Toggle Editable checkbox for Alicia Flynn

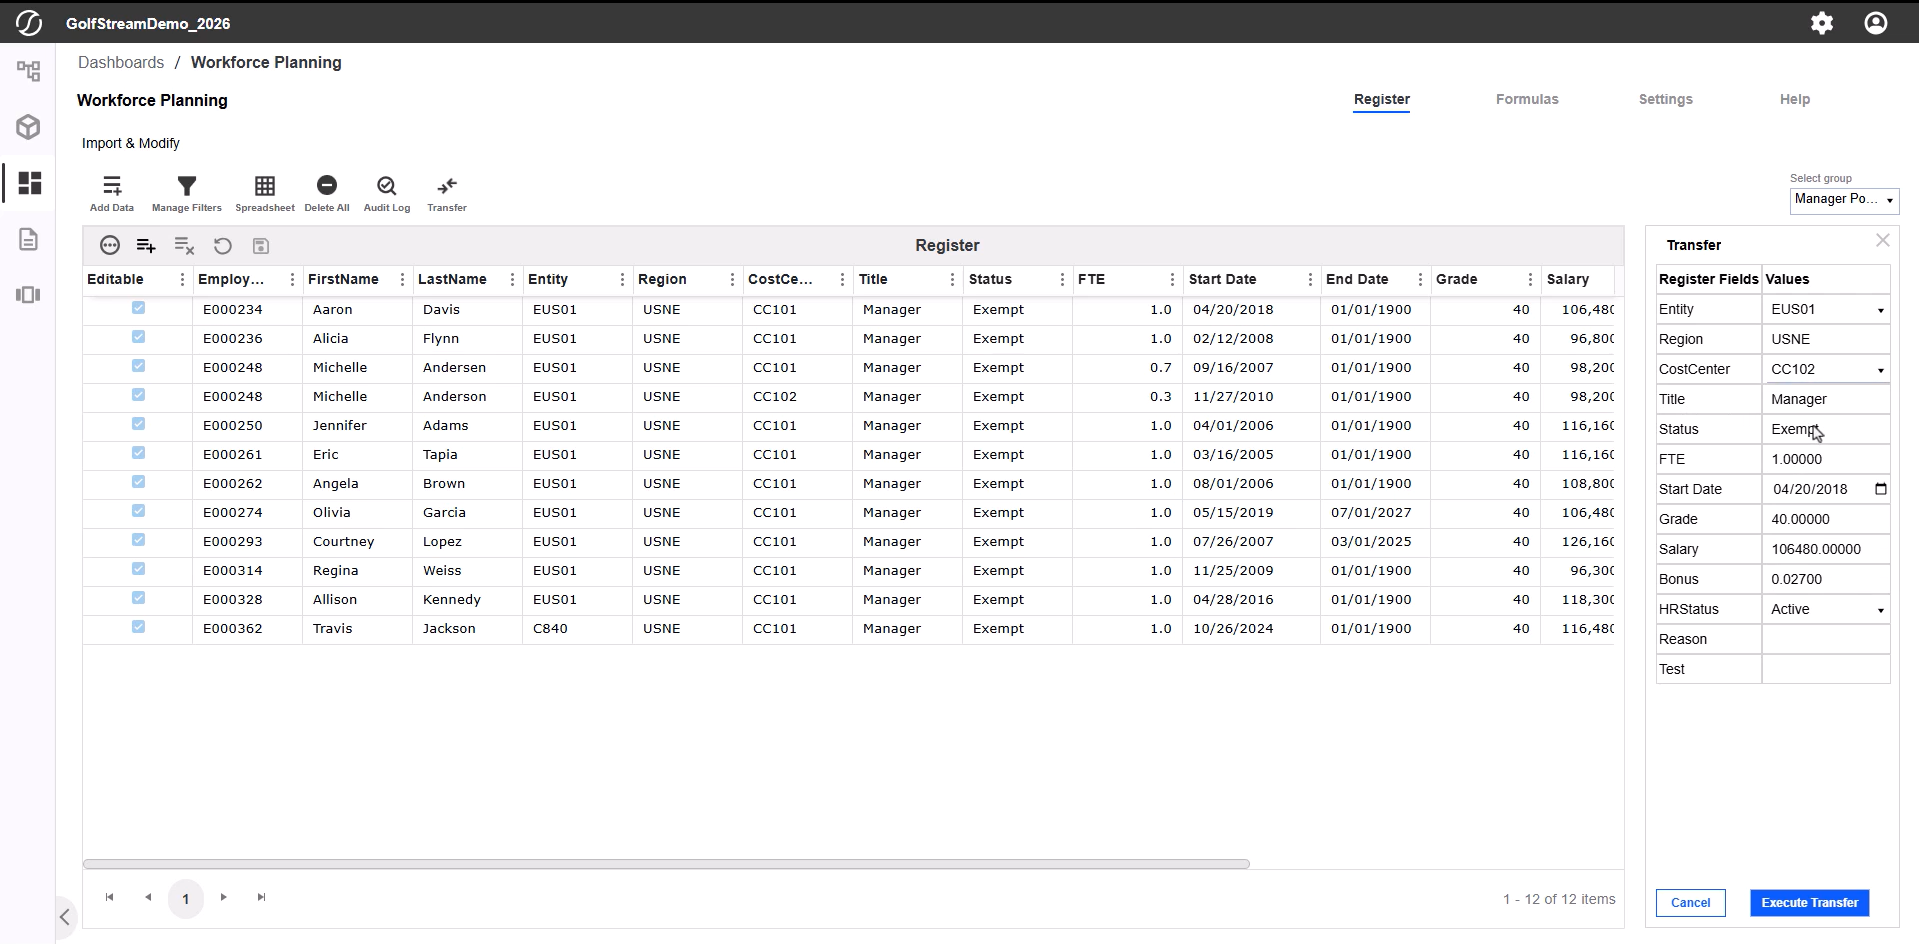tap(138, 337)
